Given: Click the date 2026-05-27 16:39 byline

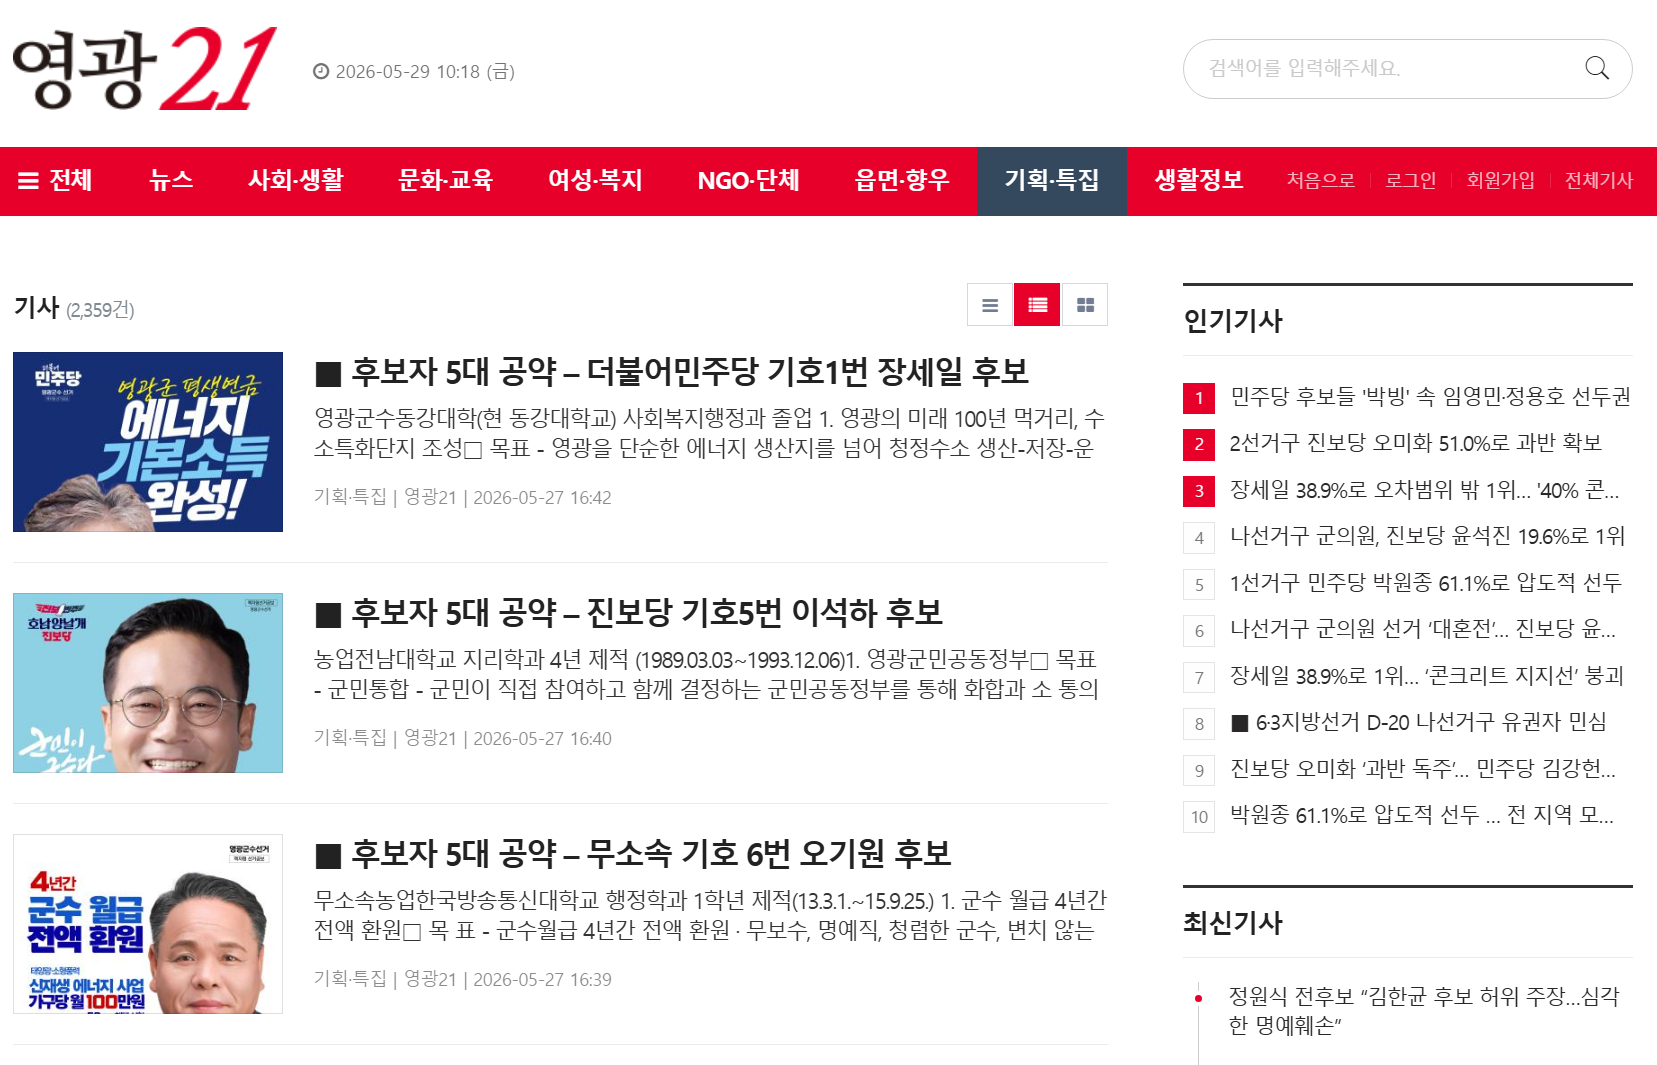Looking at the screenshot, I should [x=542, y=980].
